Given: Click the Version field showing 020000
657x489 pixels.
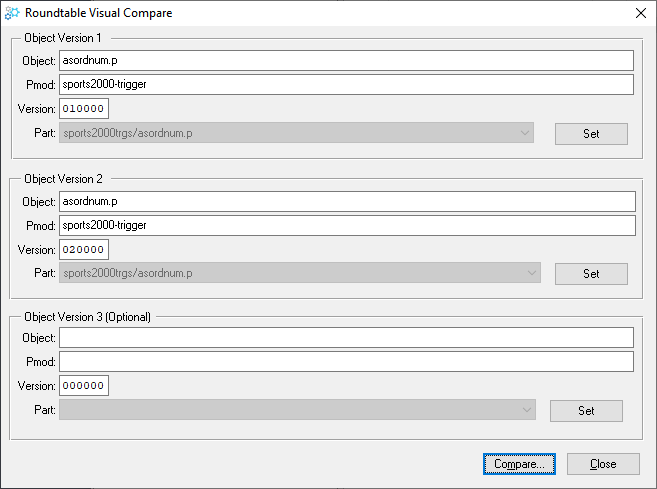Looking at the screenshot, I should tap(84, 249).
